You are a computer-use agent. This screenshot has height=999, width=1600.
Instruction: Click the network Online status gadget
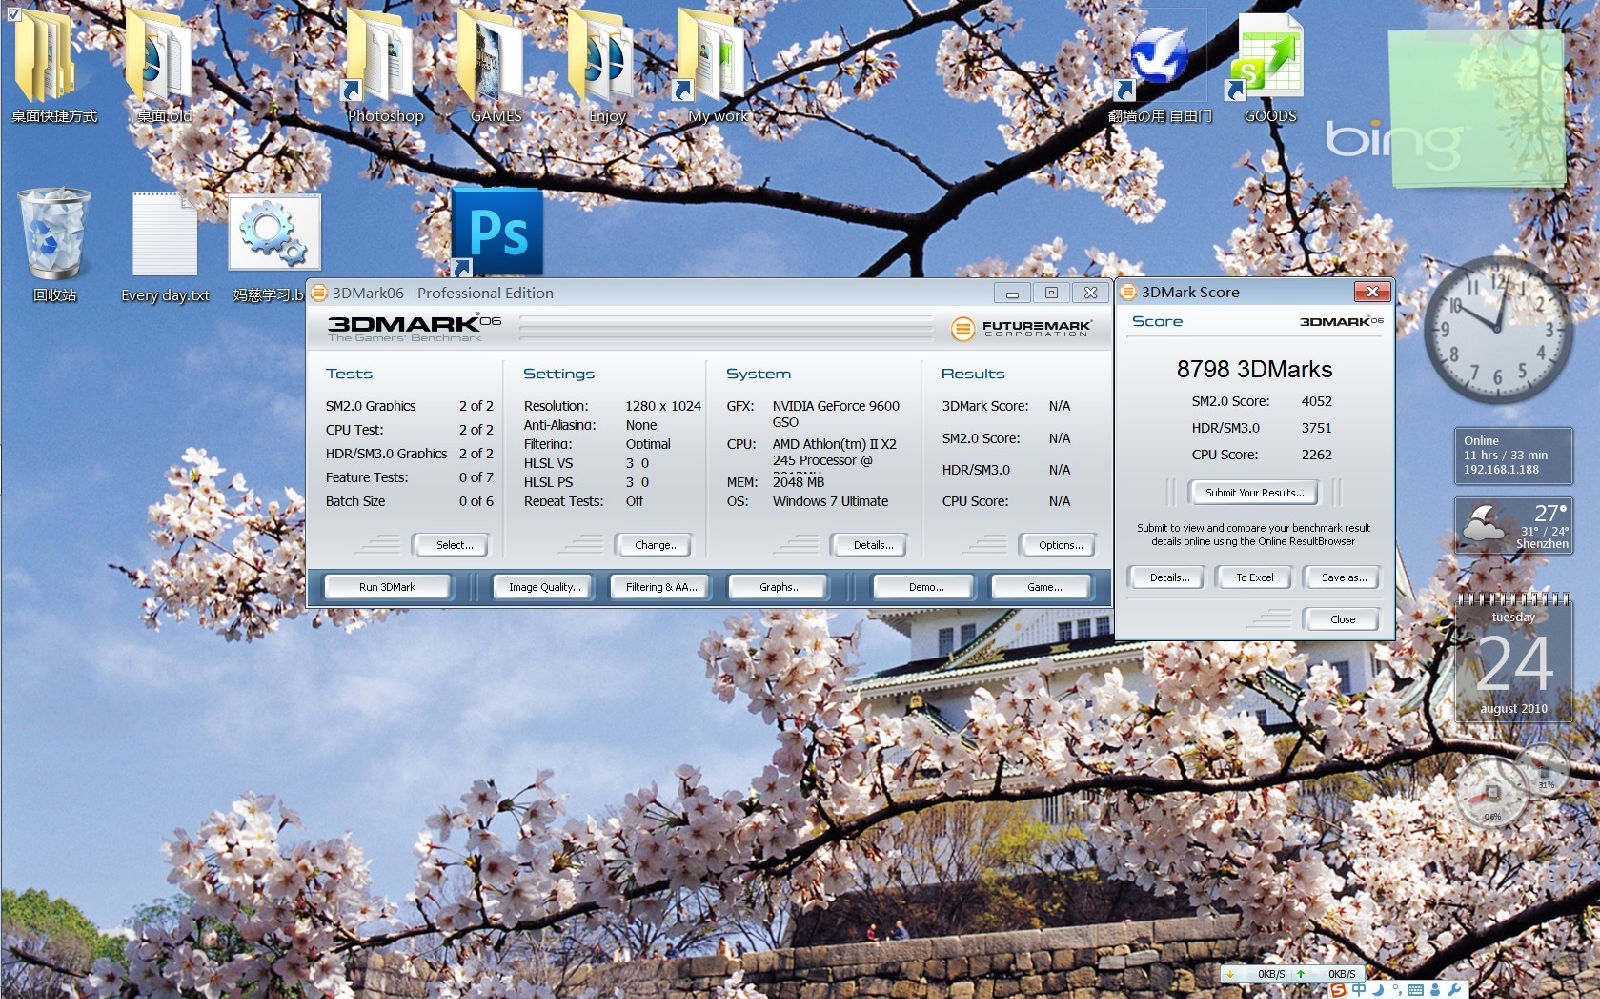click(x=1513, y=455)
